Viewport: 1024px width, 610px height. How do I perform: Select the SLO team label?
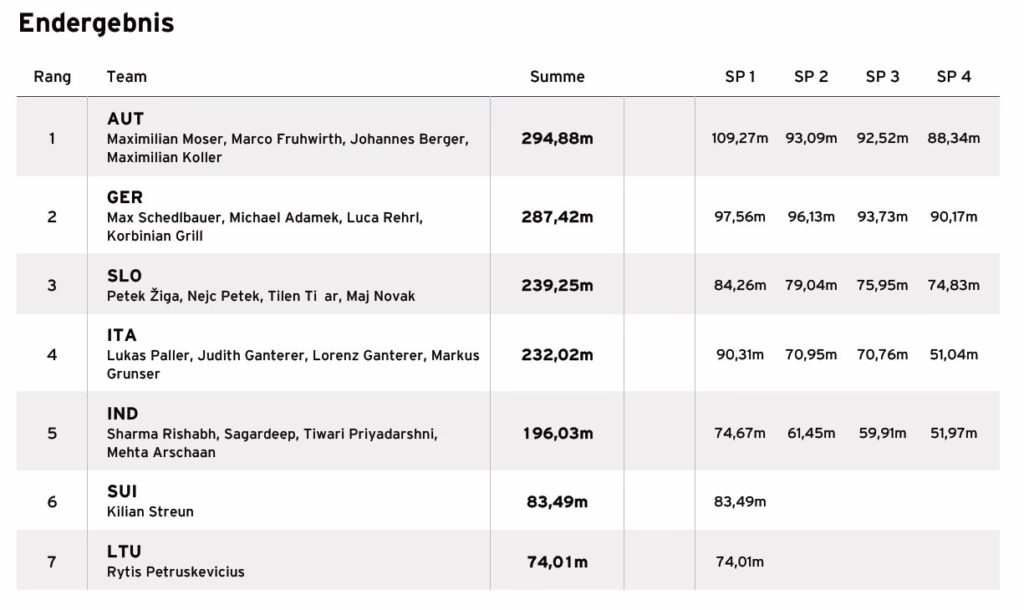click(x=124, y=276)
